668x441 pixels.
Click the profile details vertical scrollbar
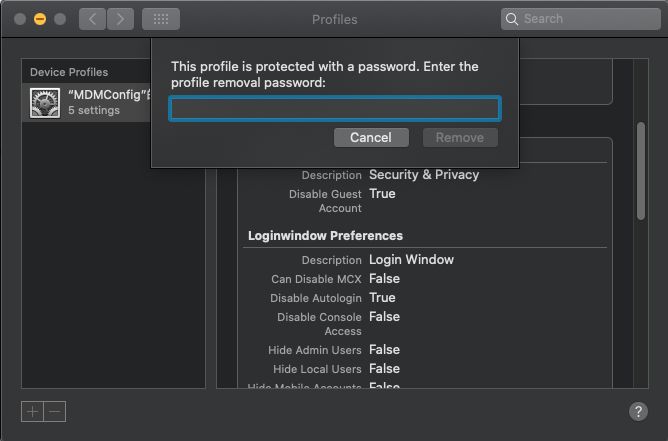pos(641,170)
